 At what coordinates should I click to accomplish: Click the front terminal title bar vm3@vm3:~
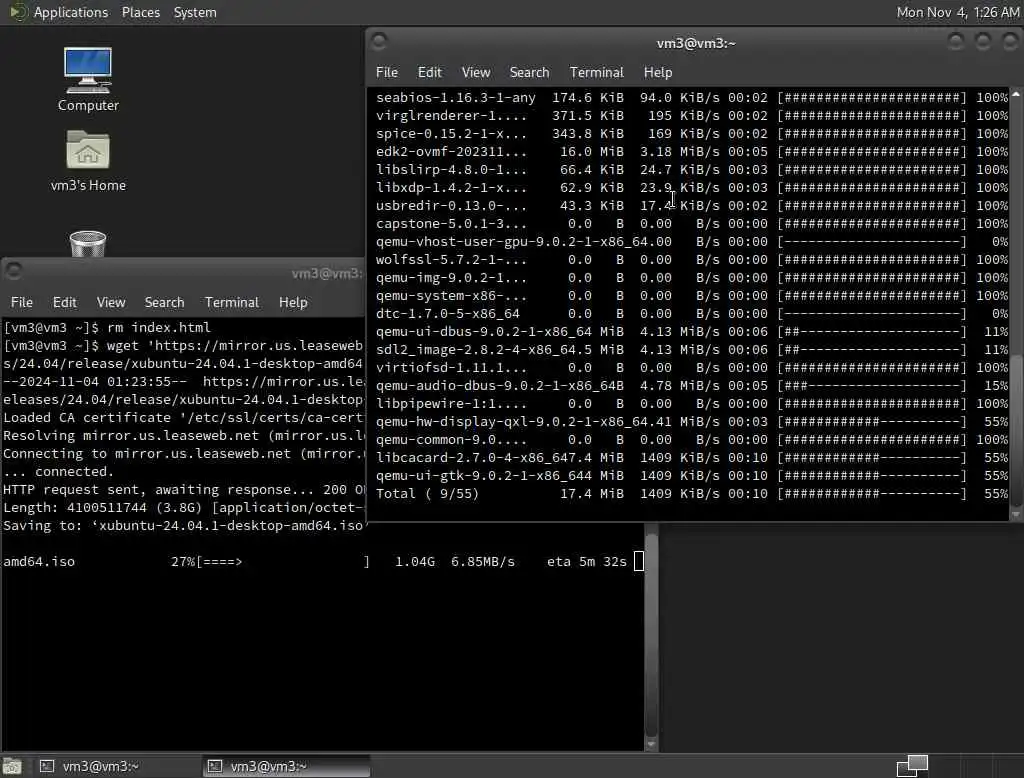(x=696, y=43)
